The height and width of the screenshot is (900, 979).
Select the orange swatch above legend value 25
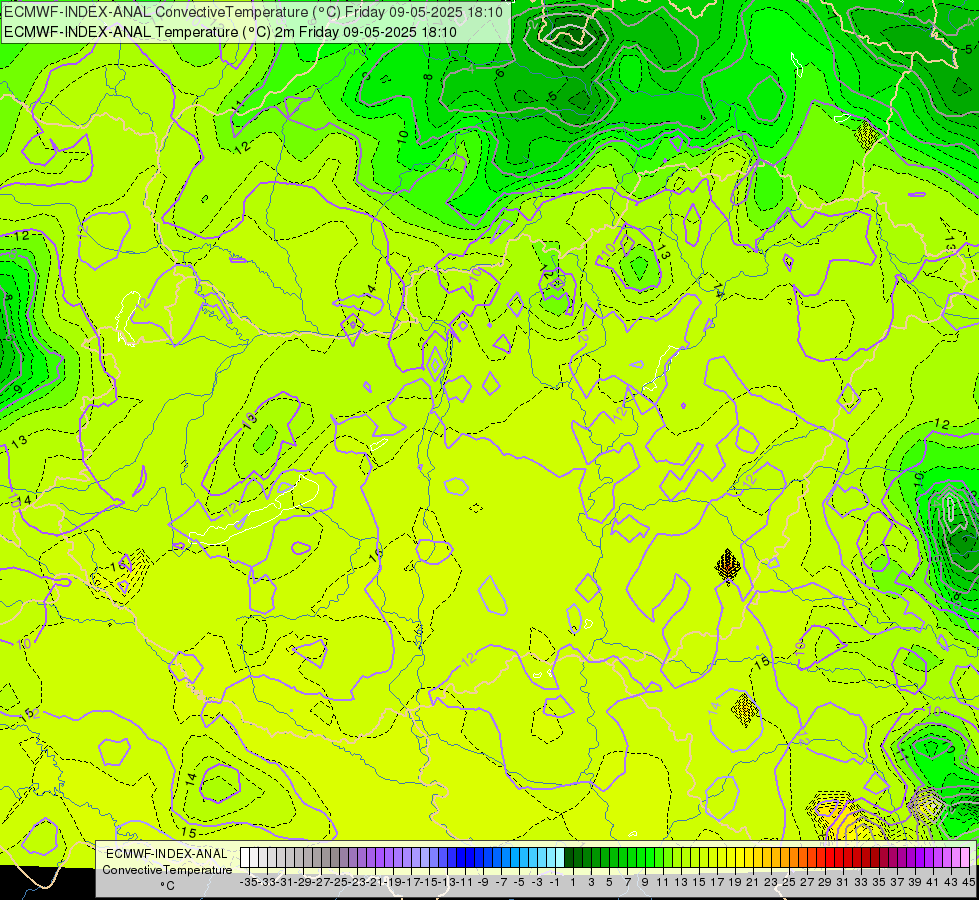point(784,858)
